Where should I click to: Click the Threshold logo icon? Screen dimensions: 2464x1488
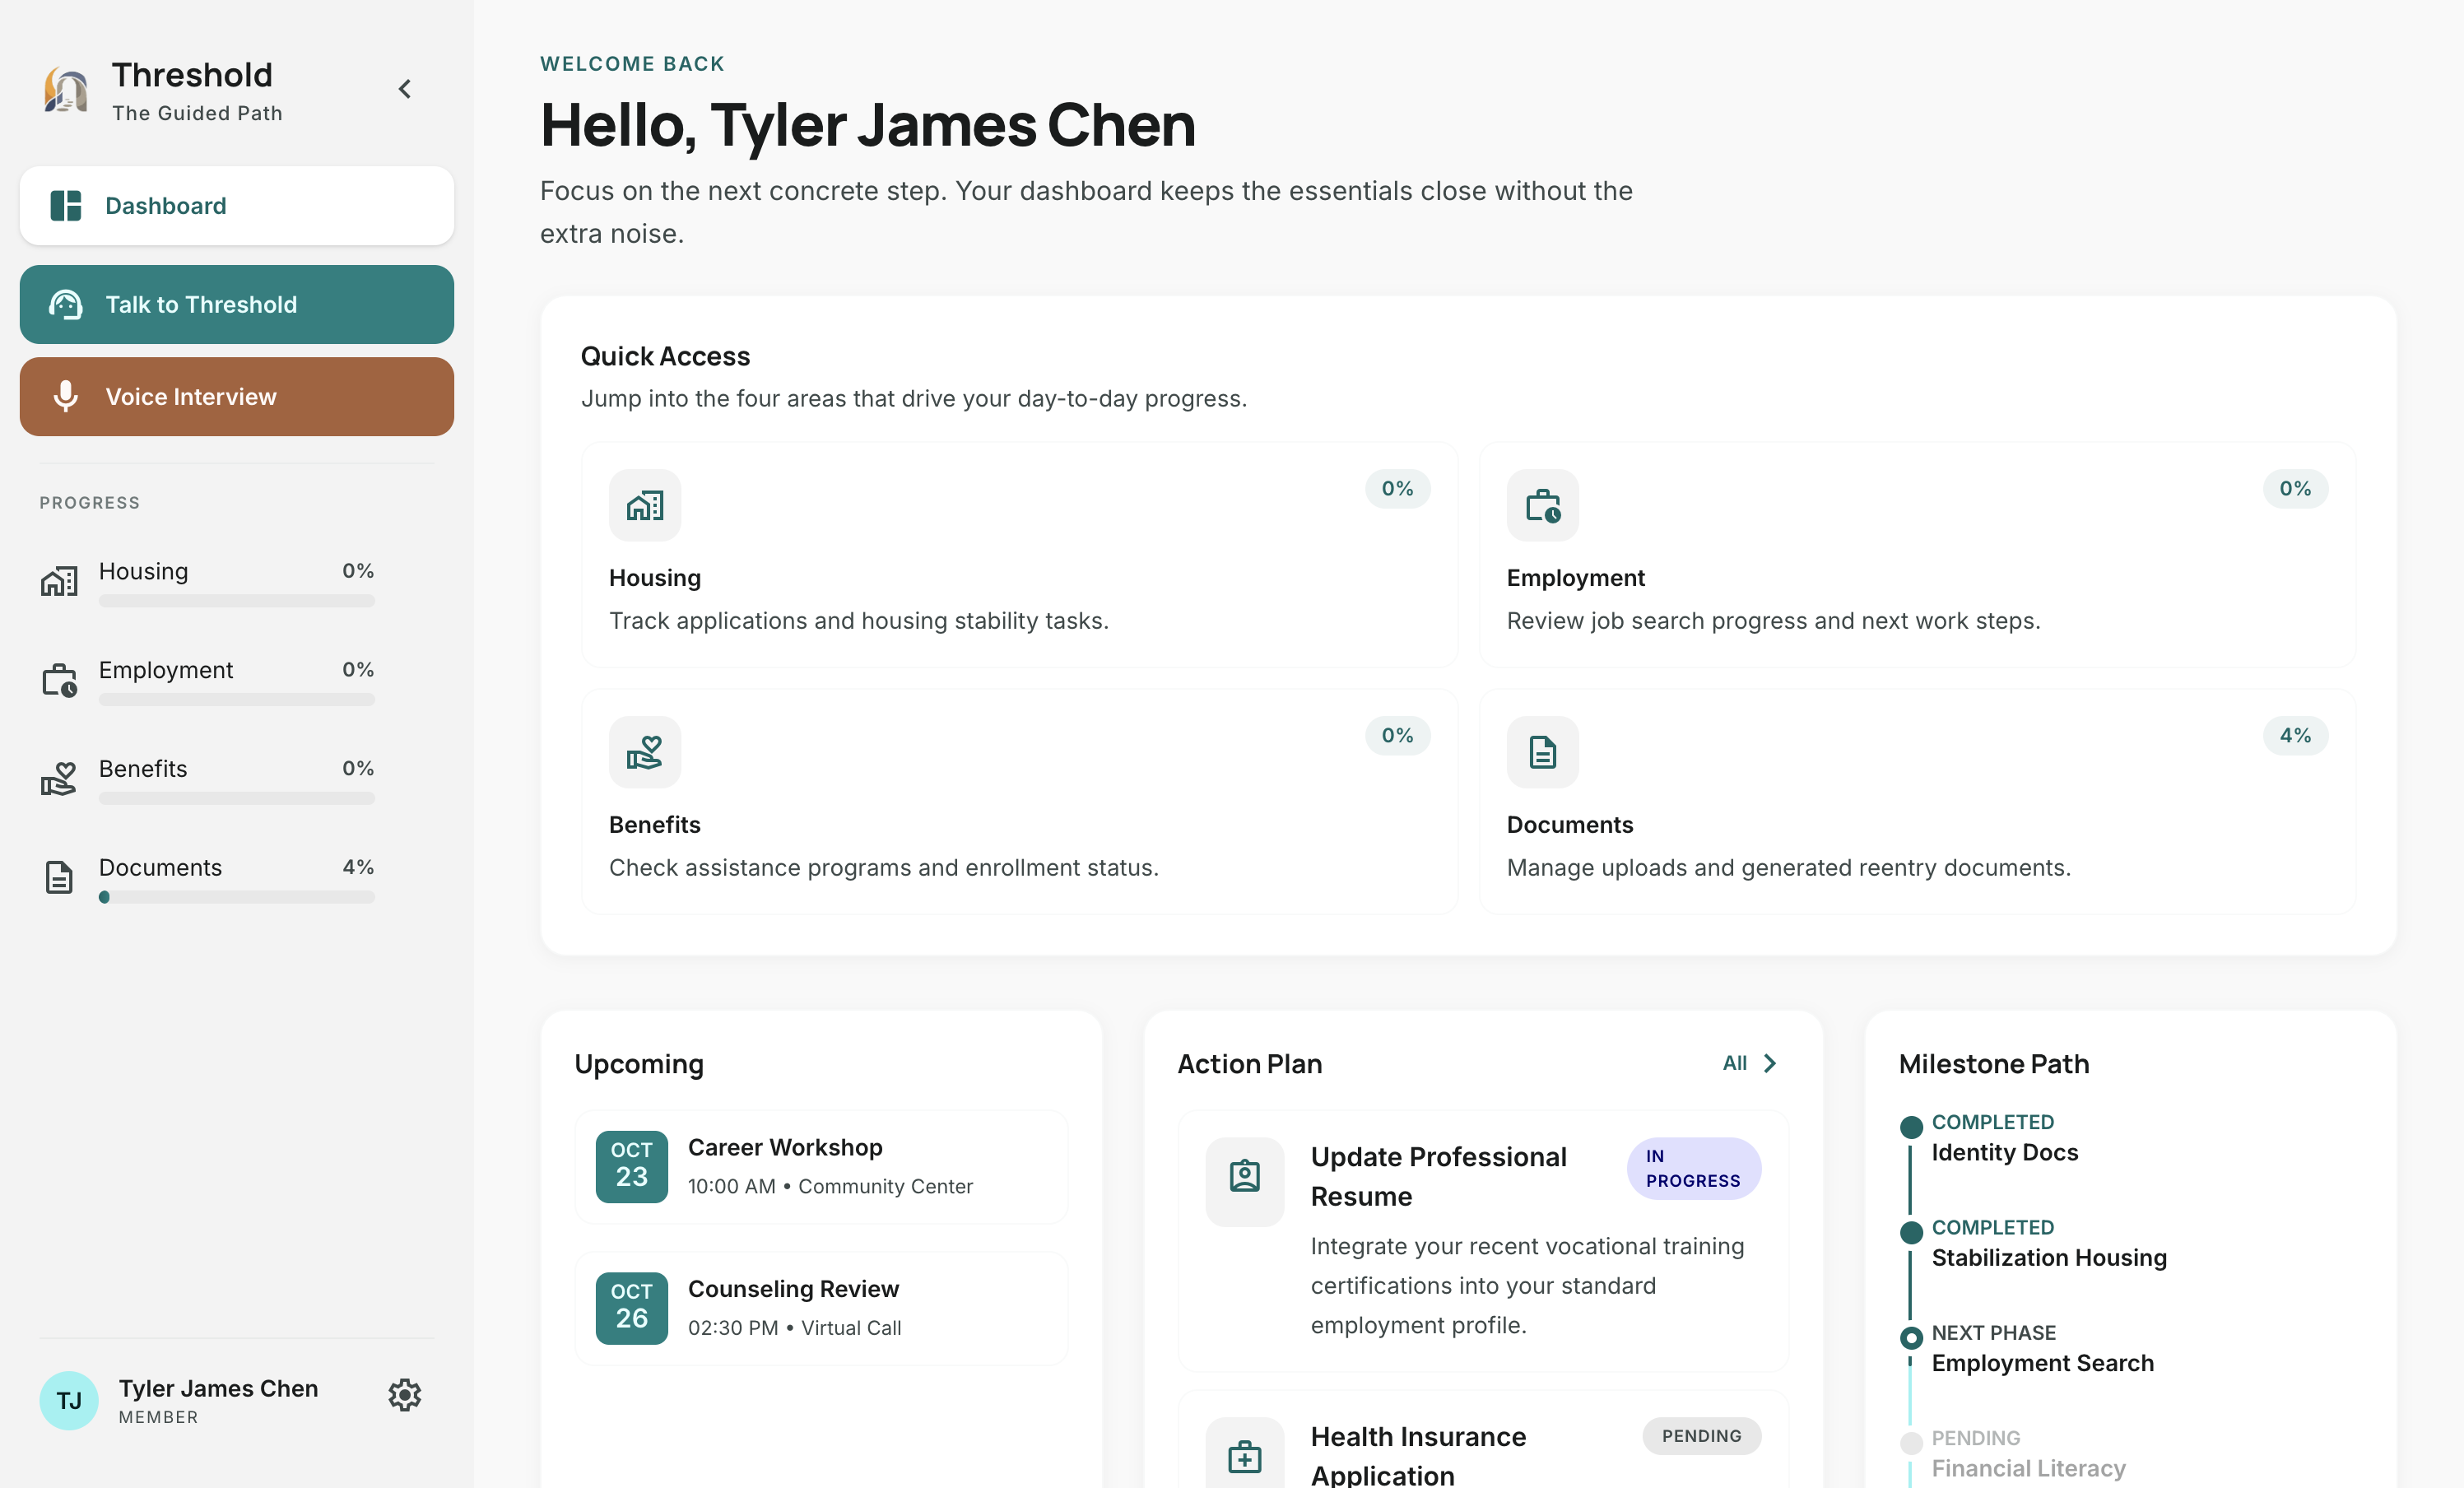66,90
